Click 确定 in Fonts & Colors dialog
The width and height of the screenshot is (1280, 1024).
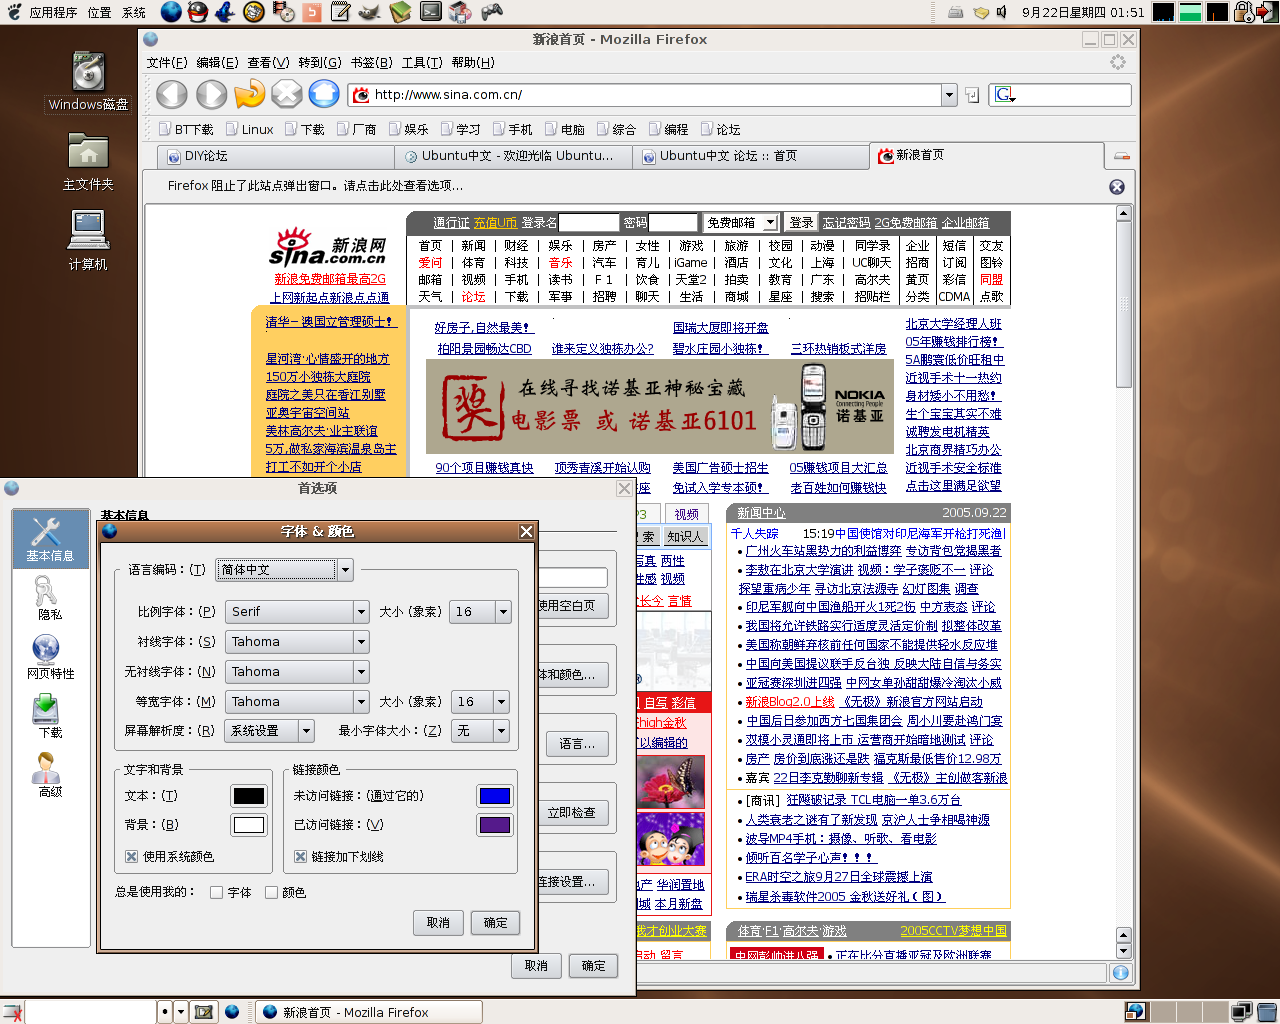pos(495,922)
